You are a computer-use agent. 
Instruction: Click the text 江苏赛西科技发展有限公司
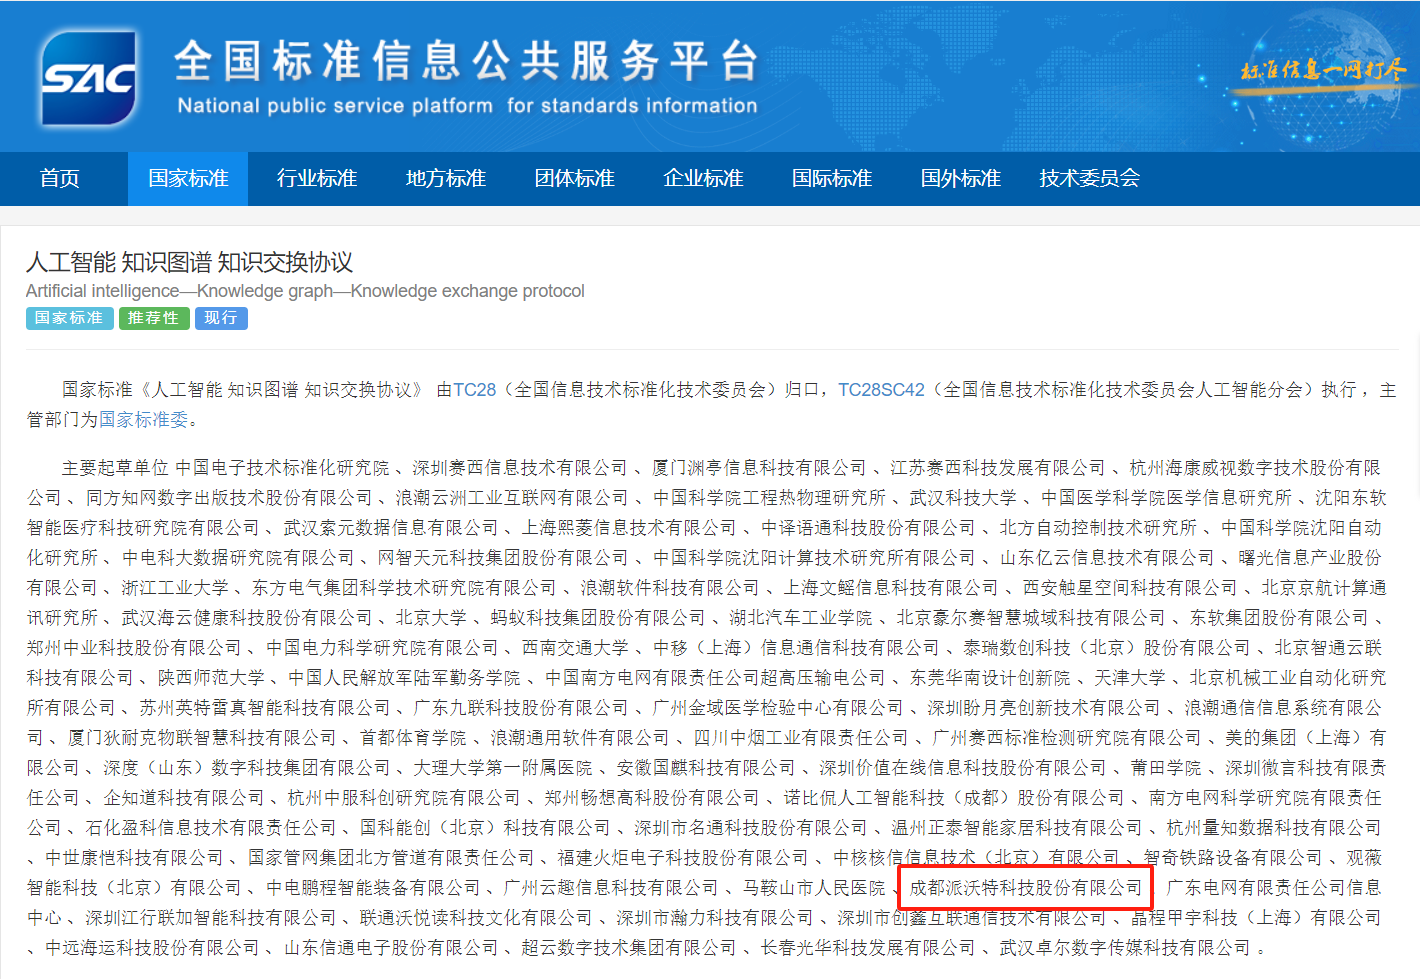pos(998,468)
